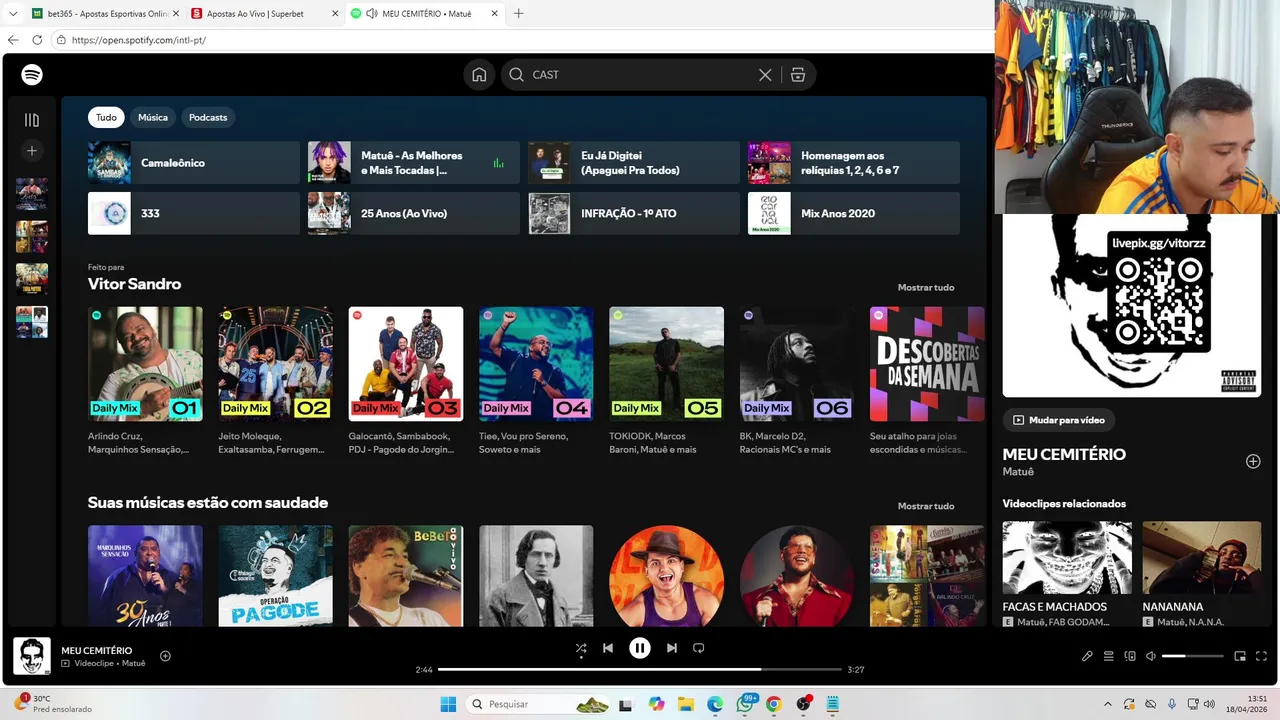The image size is (1280, 720).
Task: Open a new browser tab
Action: click(518, 14)
